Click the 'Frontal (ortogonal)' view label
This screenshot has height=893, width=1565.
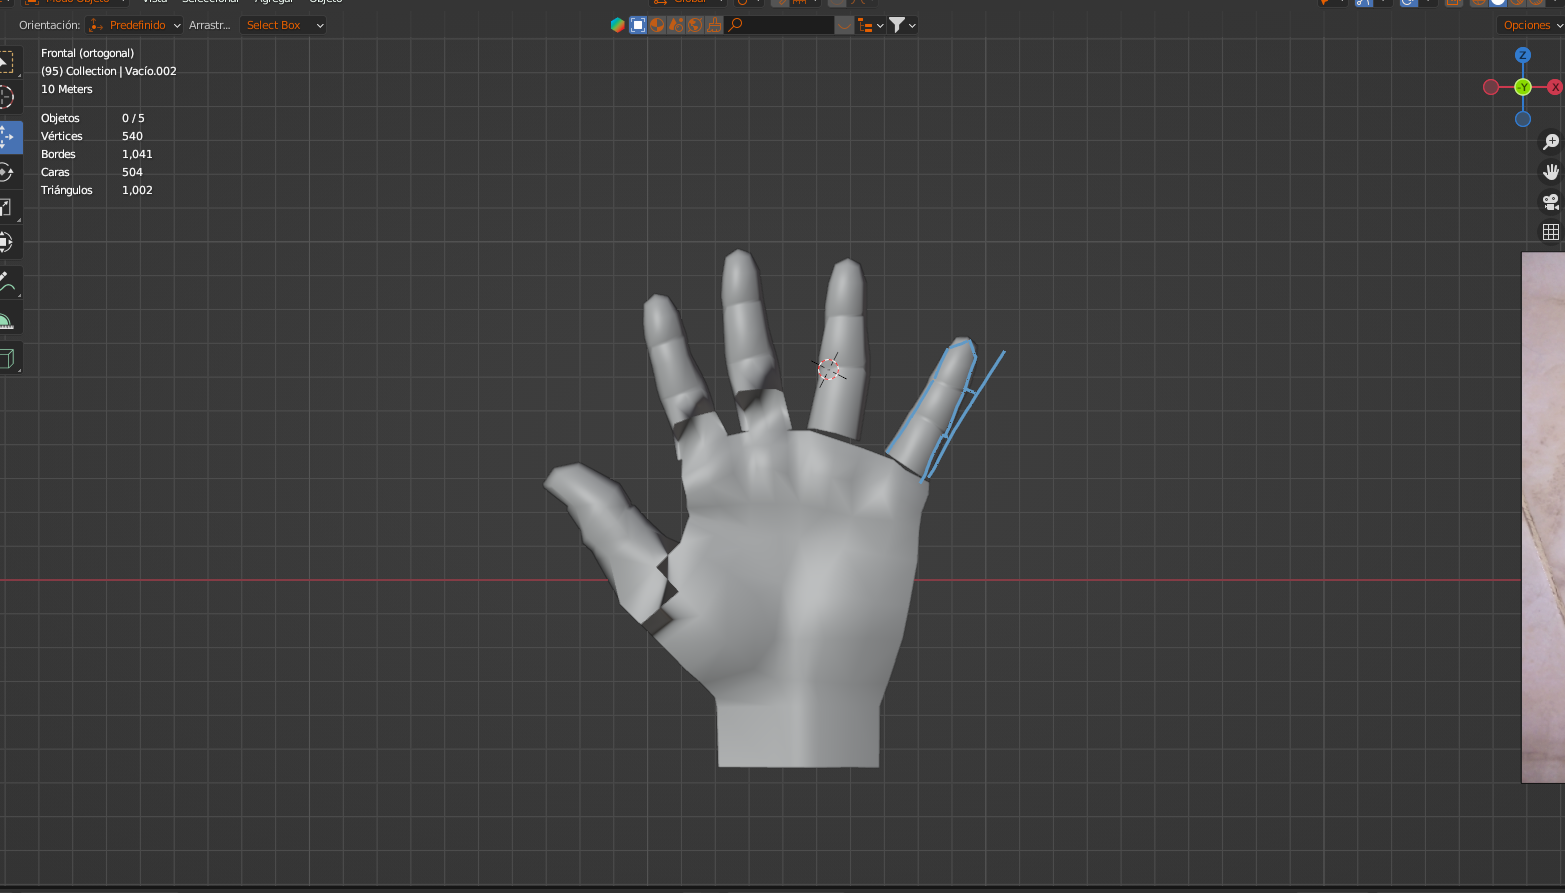pos(87,53)
